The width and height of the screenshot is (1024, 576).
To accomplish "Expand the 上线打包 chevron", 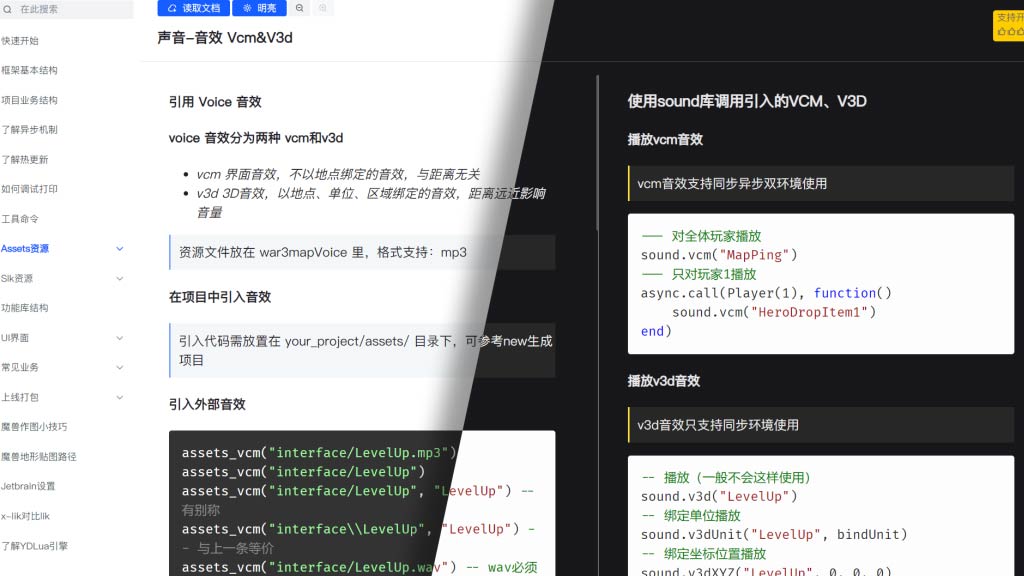I will click(120, 398).
